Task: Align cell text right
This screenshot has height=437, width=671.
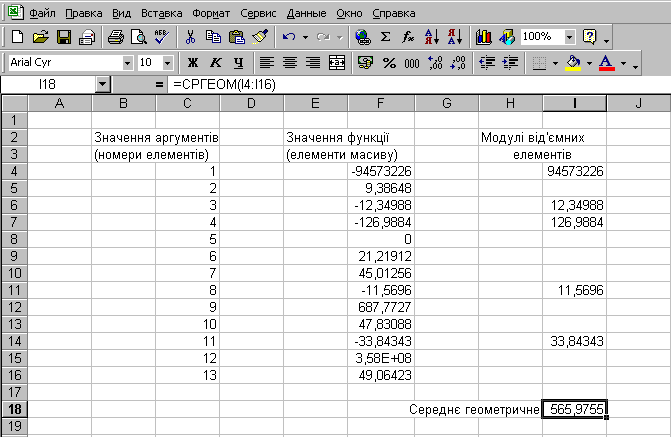Action: pyautogui.click(x=313, y=63)
